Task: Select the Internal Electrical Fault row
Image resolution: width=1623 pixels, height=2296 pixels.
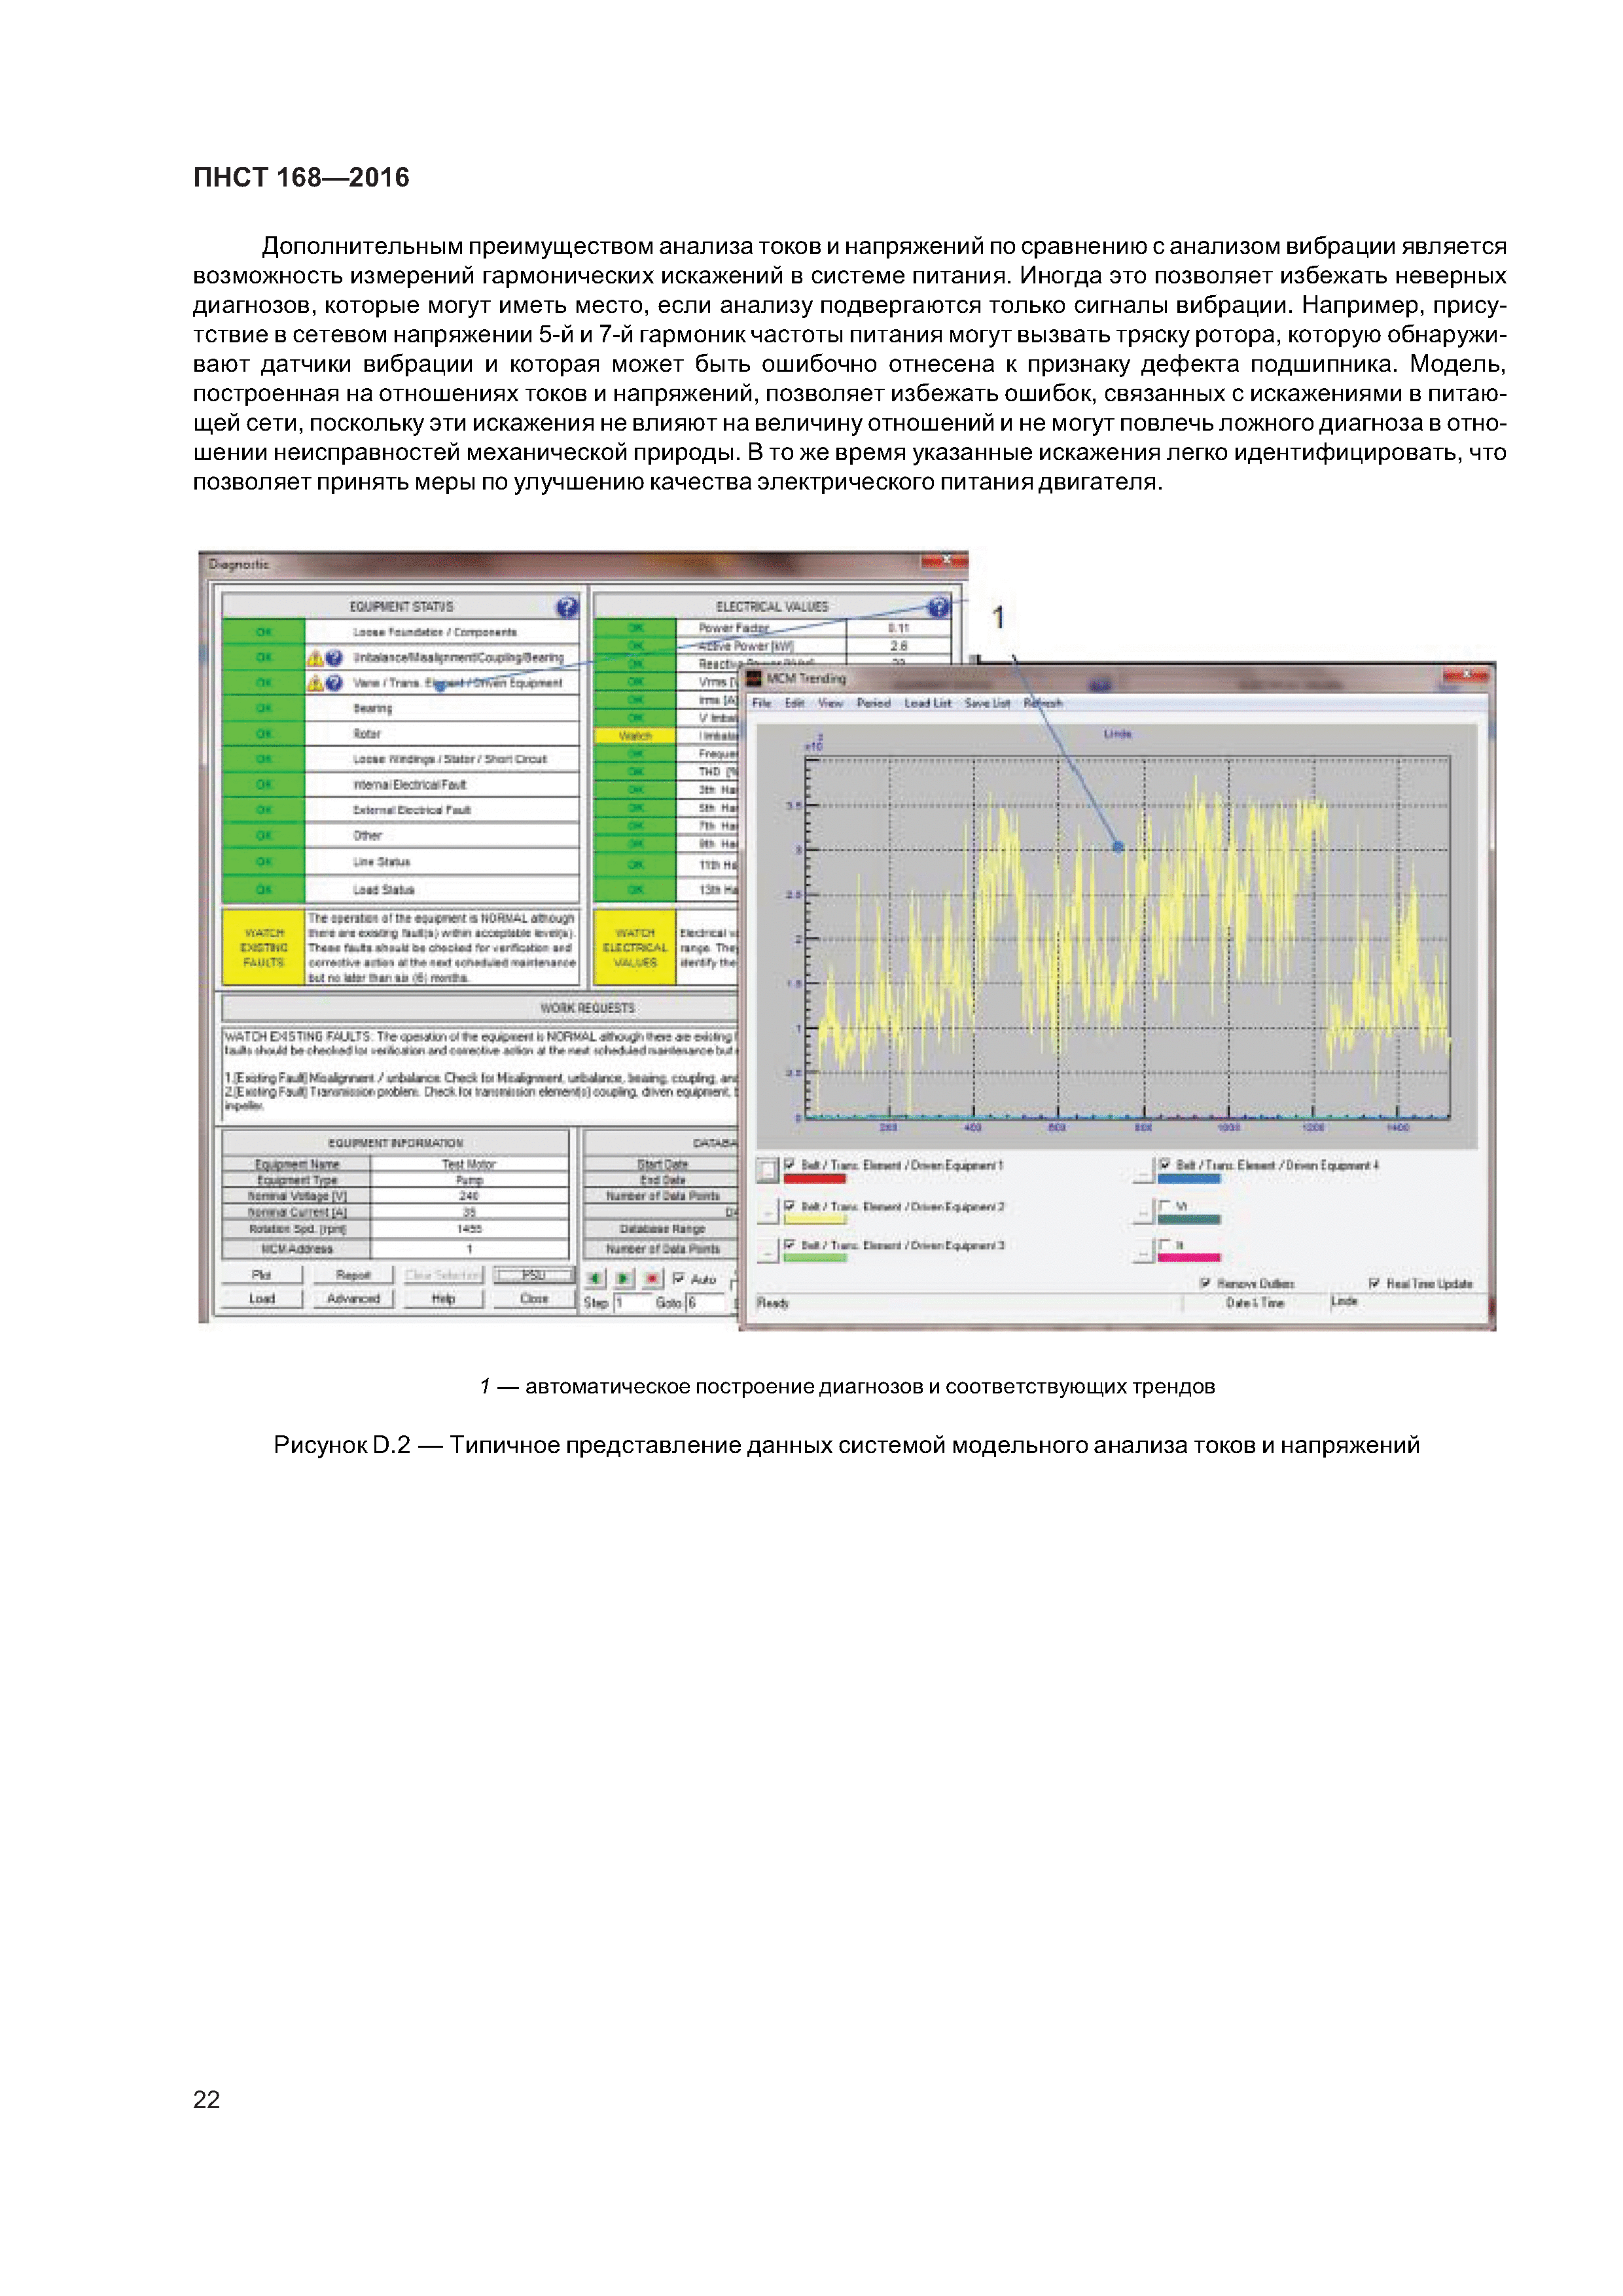Action: 401,784
